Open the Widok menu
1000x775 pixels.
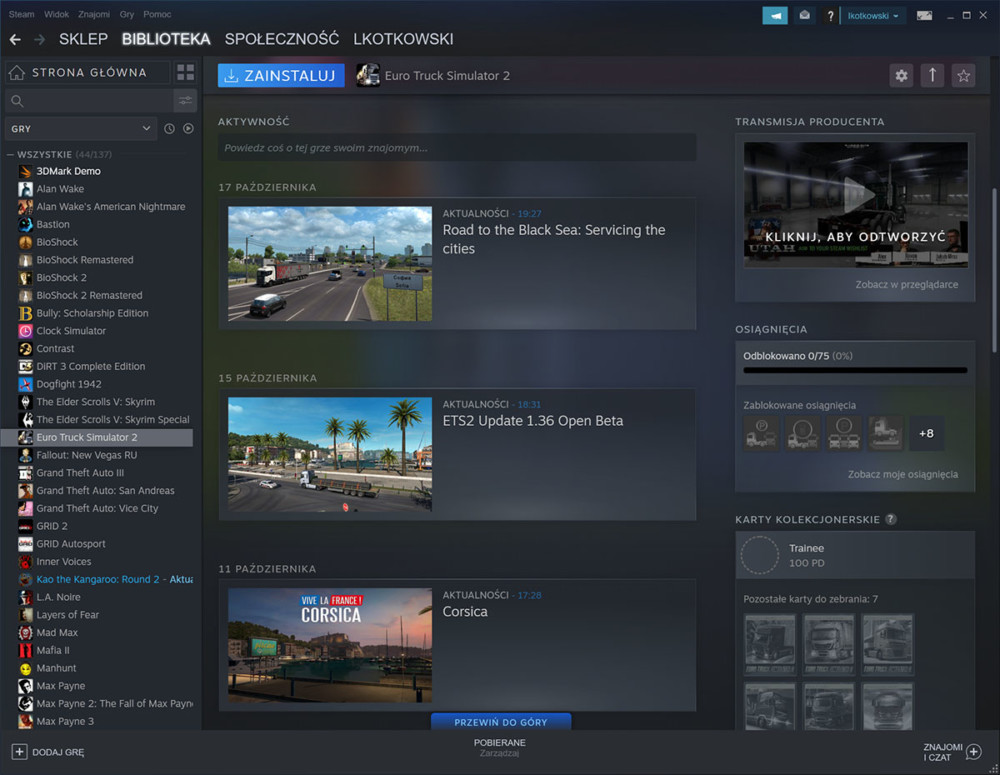click(57, 14)
